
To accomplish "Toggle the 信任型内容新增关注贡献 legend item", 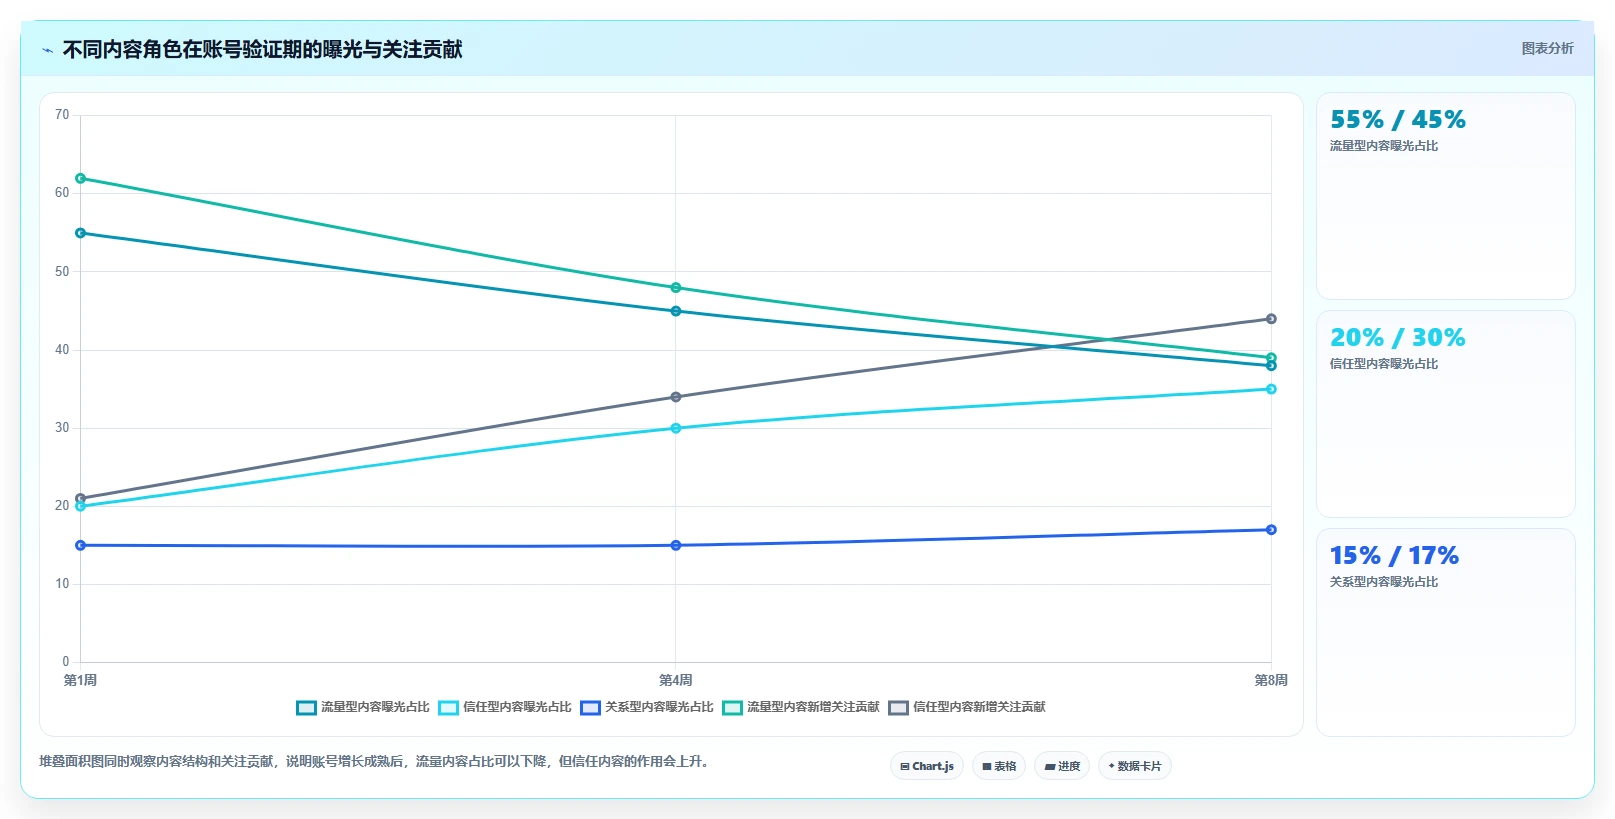I will 967,707.
